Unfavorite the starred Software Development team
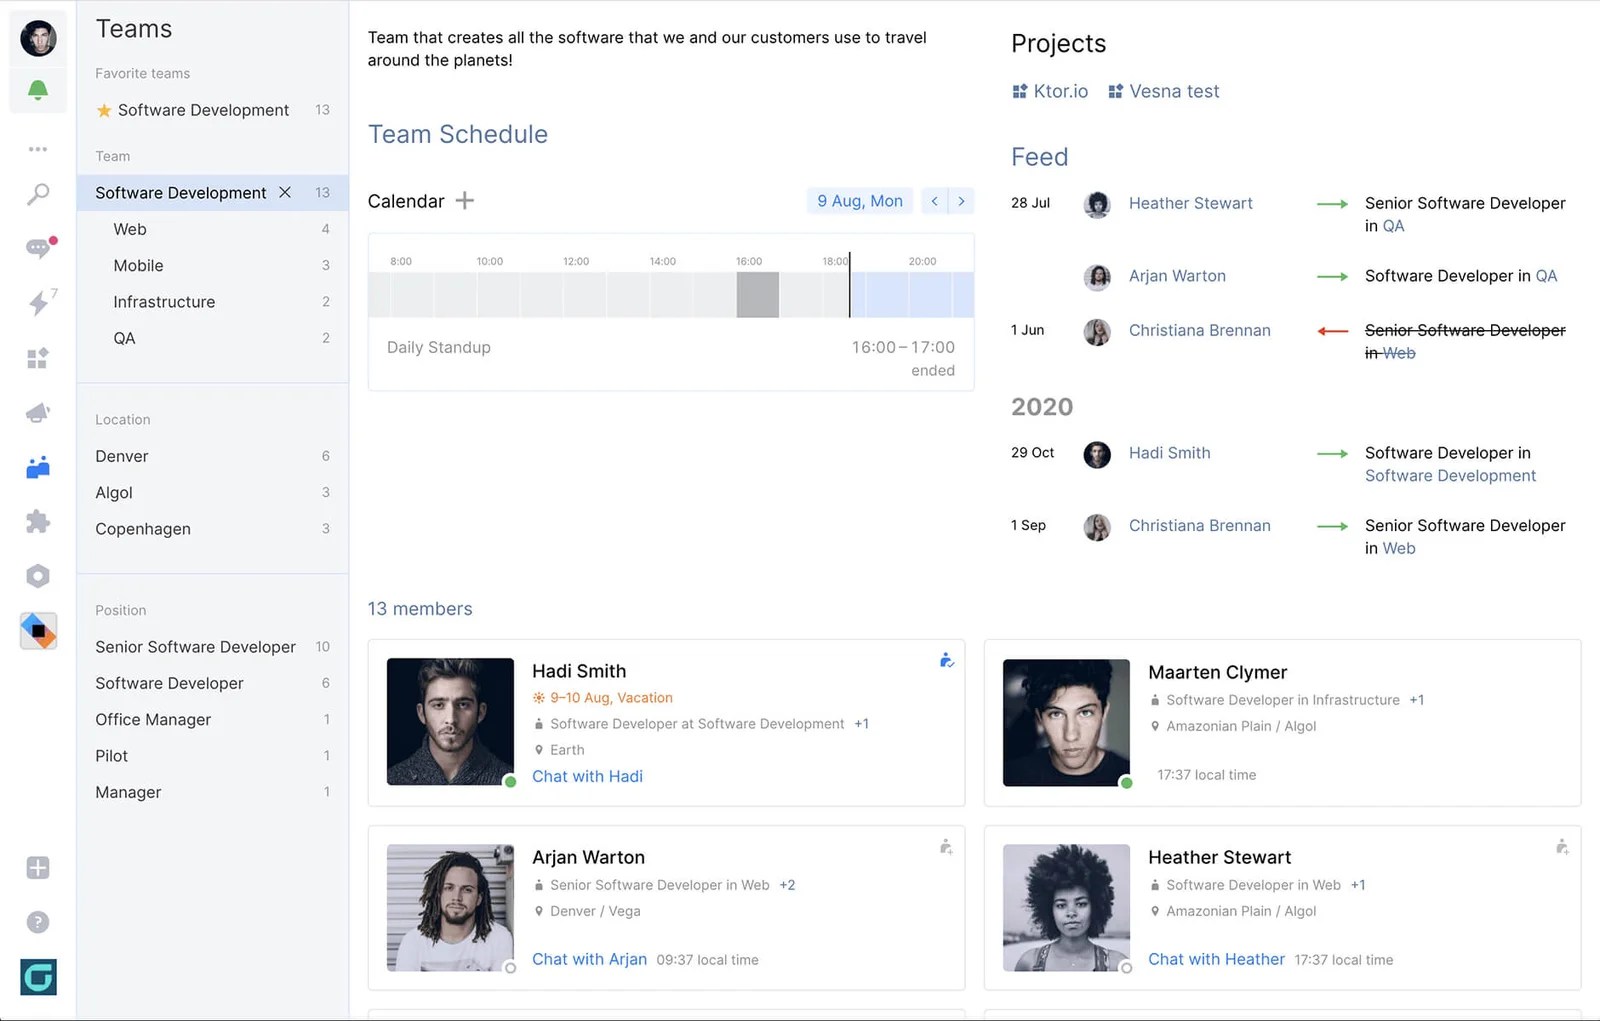 (x=103, y=110)
